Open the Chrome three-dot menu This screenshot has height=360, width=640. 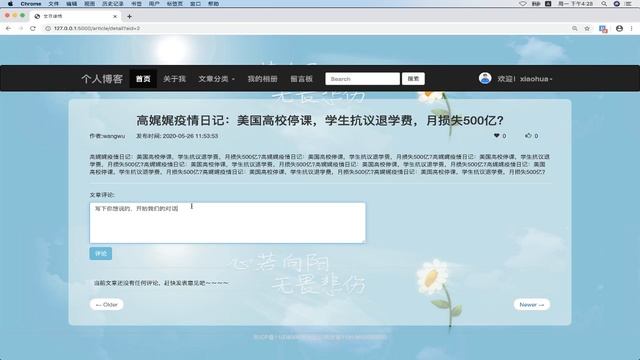pos(631,28)
